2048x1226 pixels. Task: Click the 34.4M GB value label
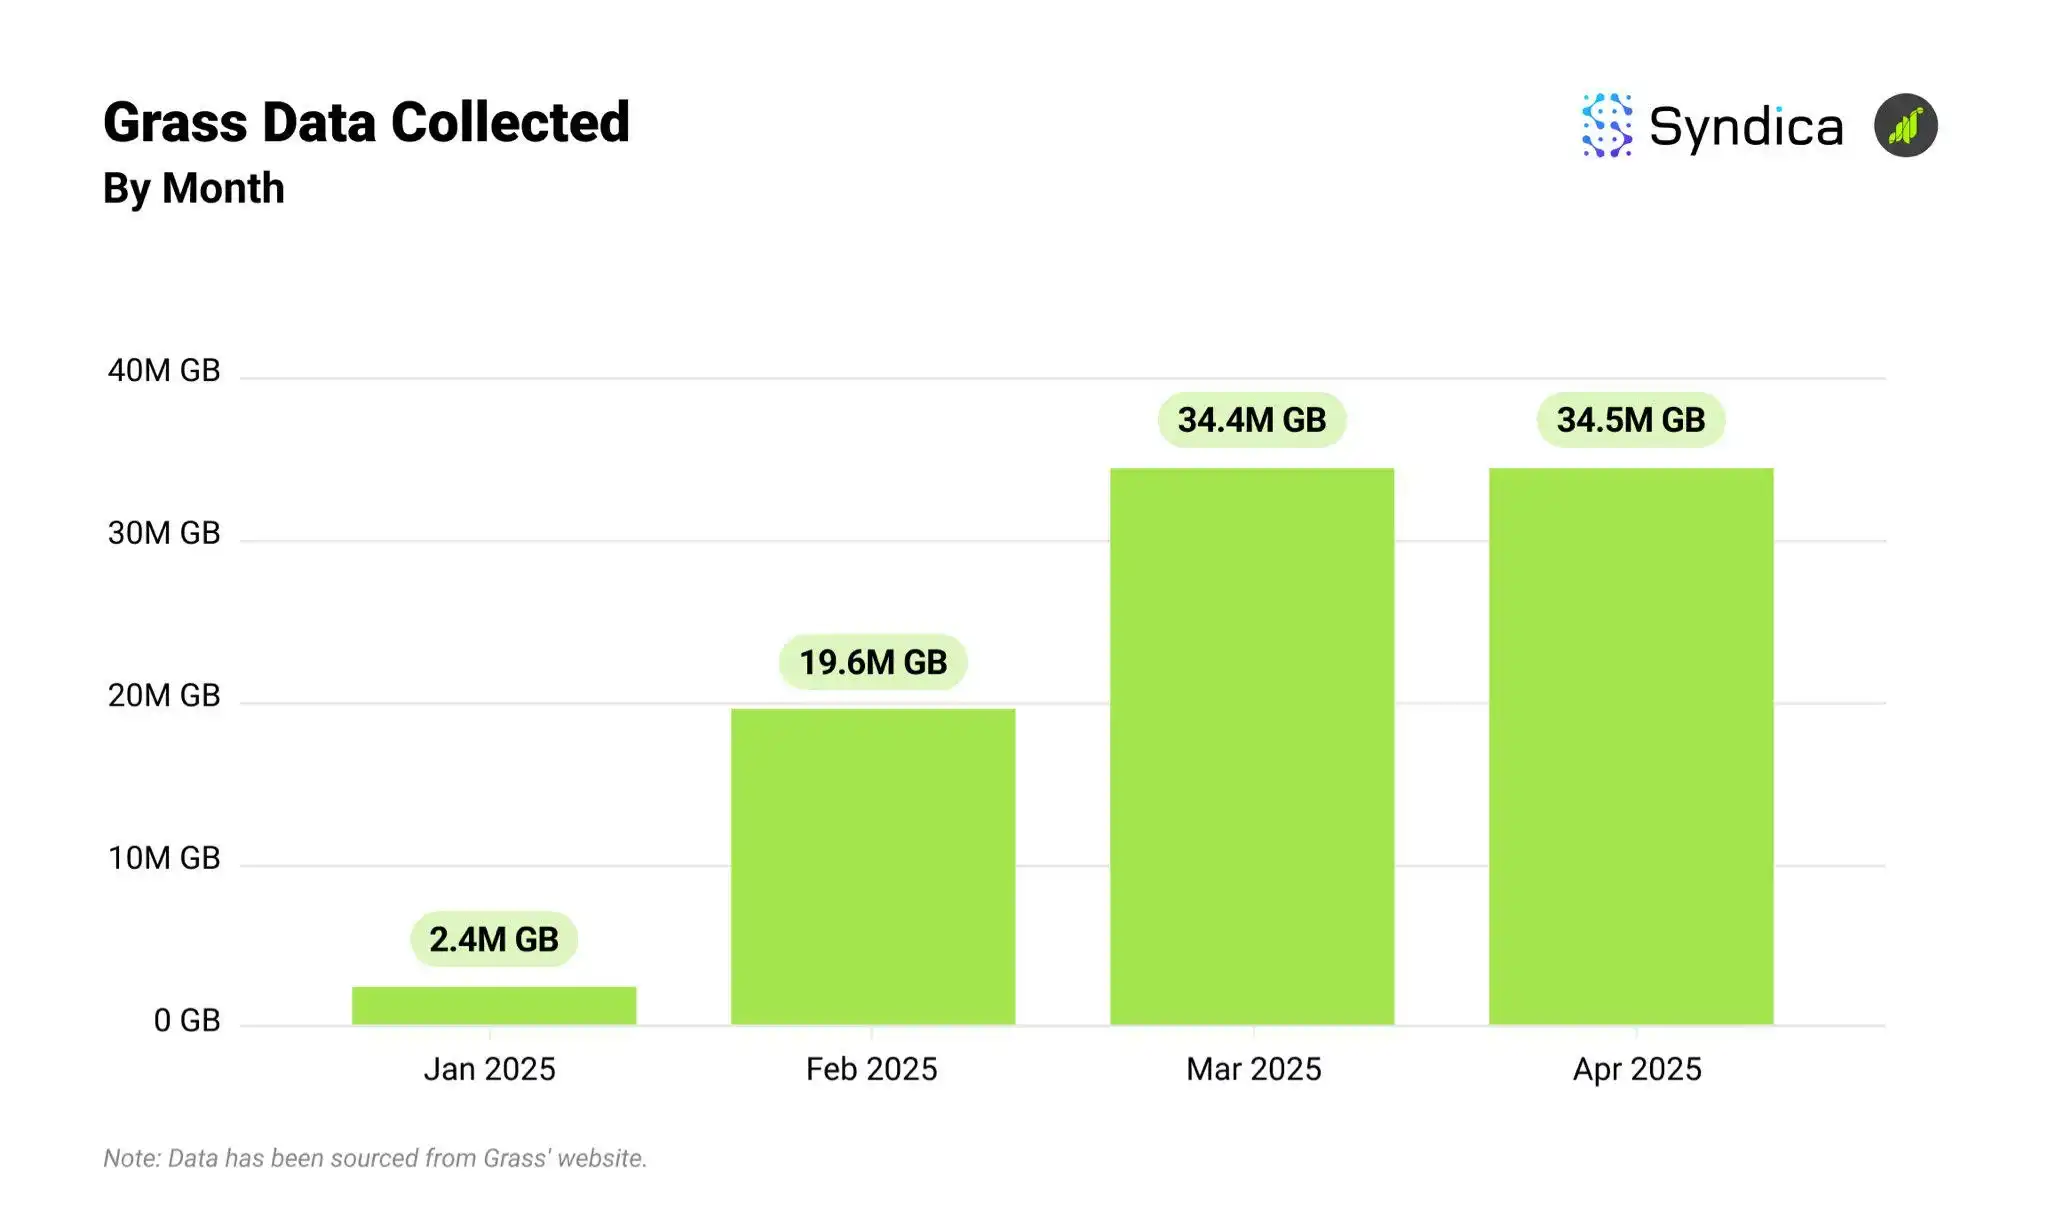pyautogui.click(x=1252, y=420)
